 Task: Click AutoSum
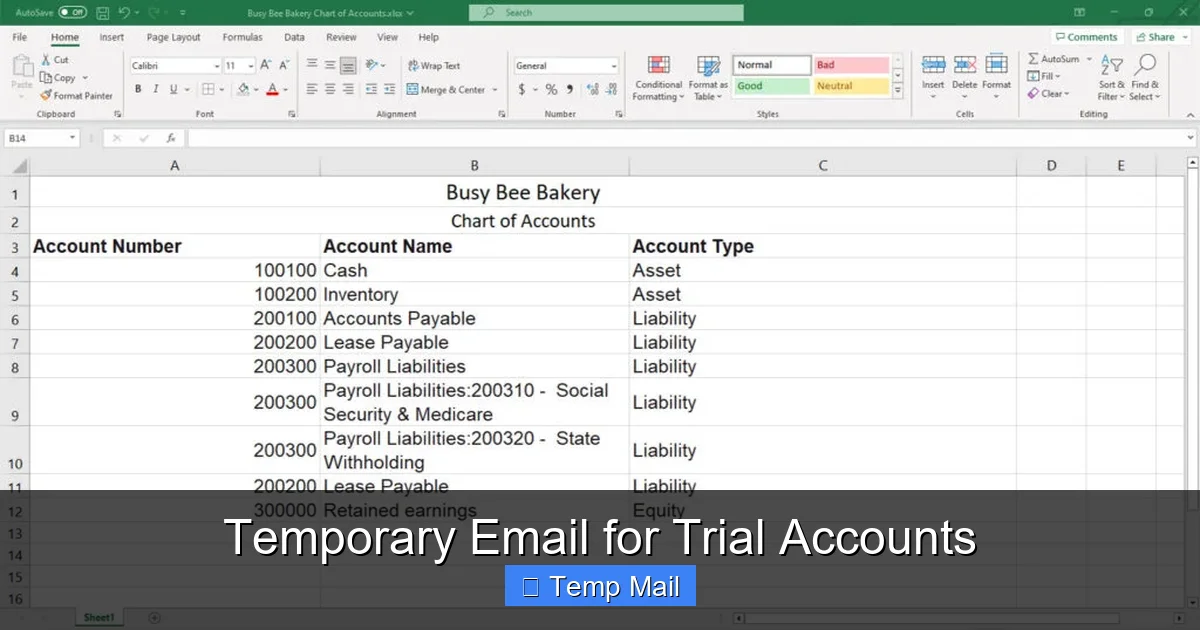(1053, 59)
